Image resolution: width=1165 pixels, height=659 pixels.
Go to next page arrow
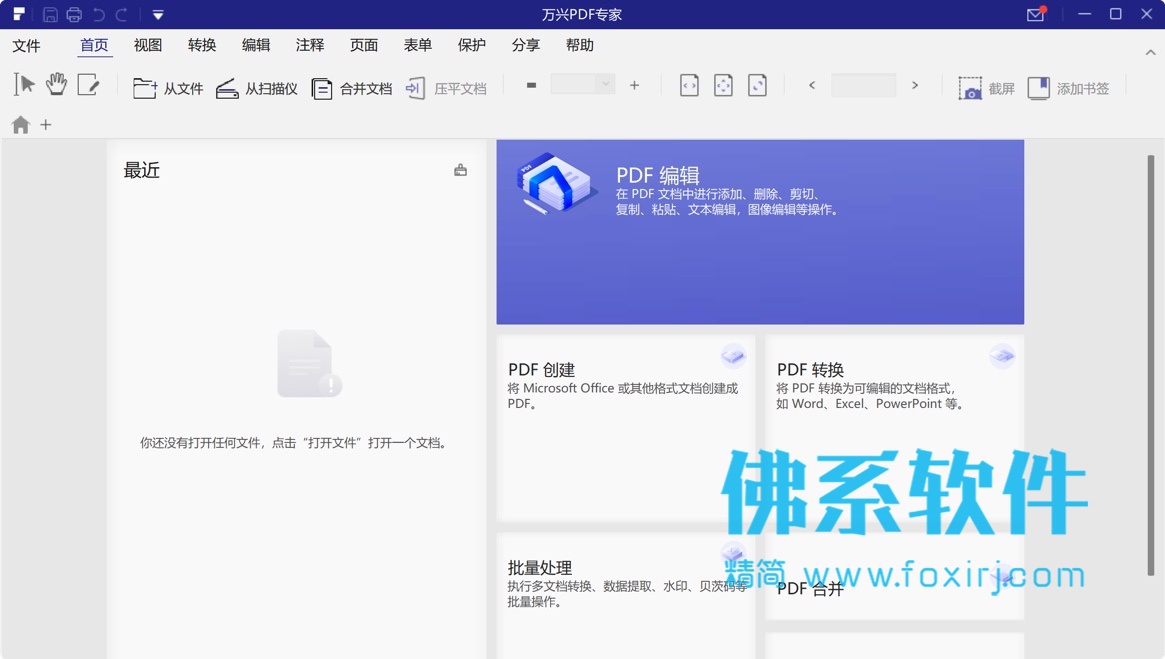point(915,85)
